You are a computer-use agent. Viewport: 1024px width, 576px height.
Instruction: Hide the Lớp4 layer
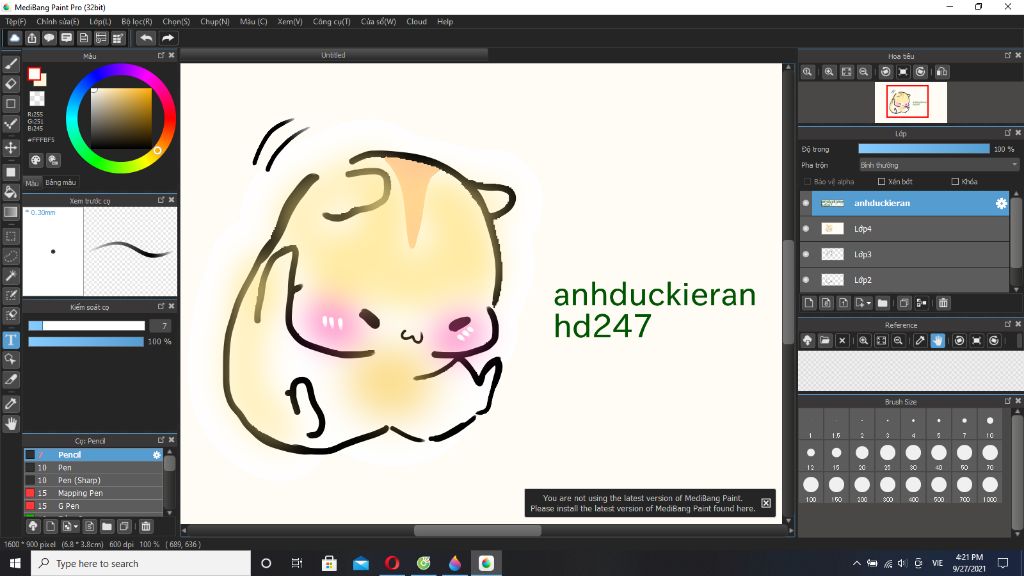[x=806, y=229]
